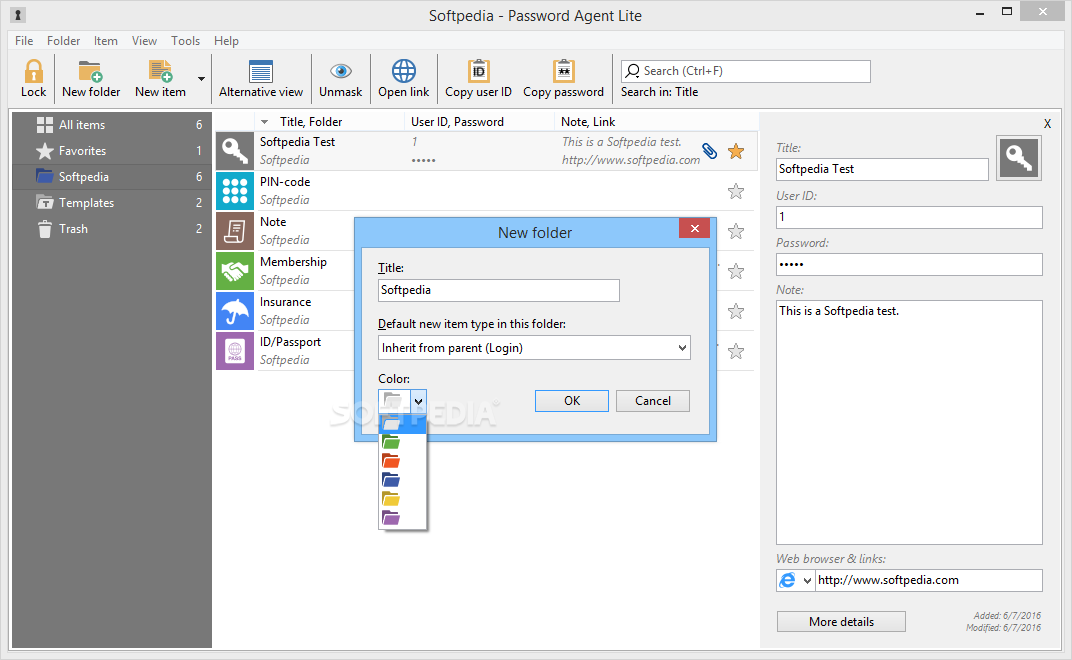The image size is (1072, 660).
Task: Close details panel with X
Action: 1047,124
